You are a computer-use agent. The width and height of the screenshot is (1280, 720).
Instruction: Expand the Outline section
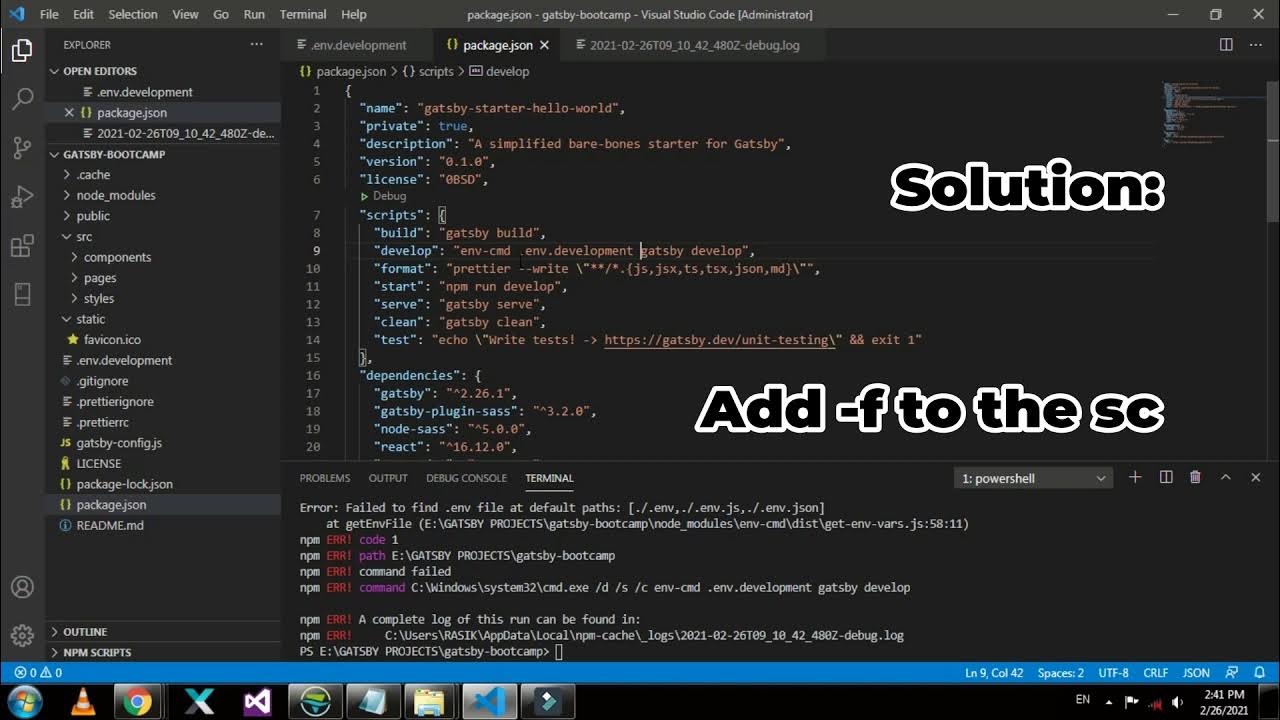click(x=163, y=632)
